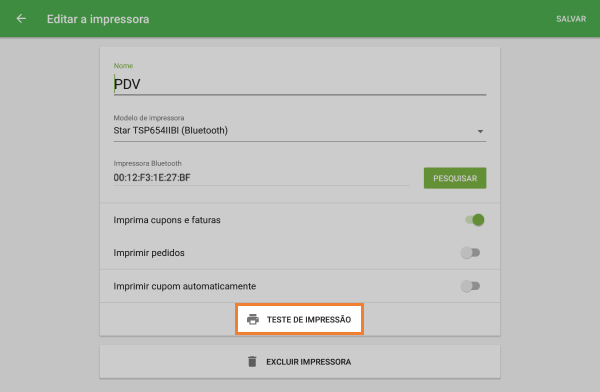Enable Imprimir pedidos switch
The image size is (600, 392).
point(470,253)
